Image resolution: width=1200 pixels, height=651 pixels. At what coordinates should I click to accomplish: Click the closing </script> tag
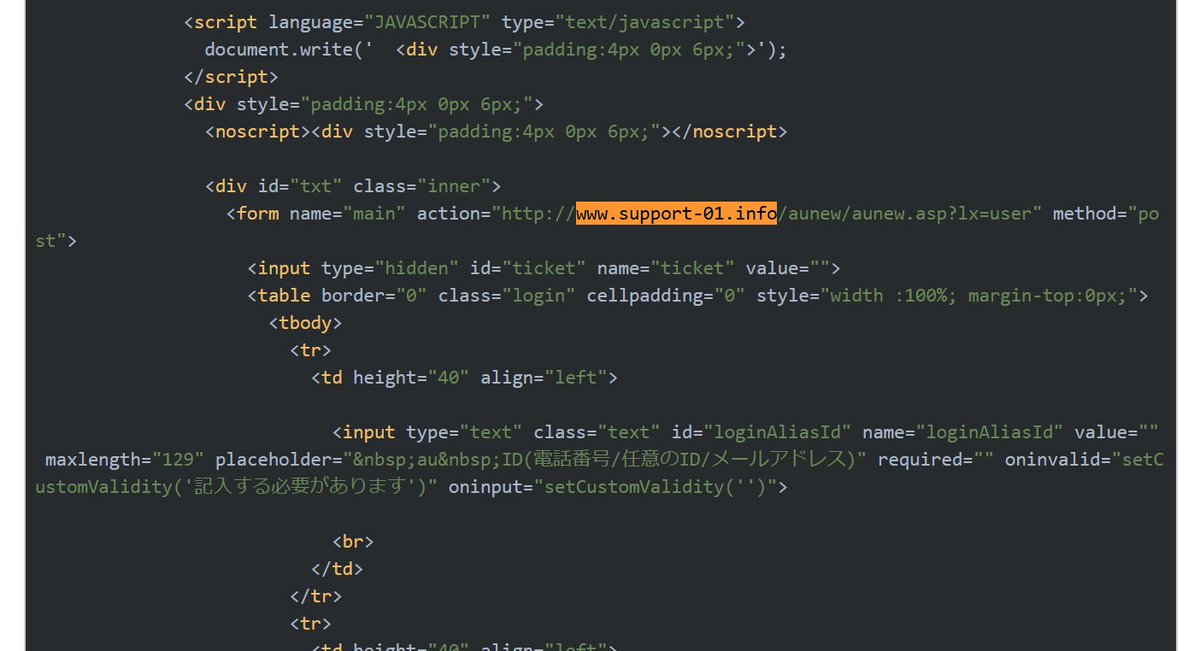pyautogui.click(x=232, y=77)
